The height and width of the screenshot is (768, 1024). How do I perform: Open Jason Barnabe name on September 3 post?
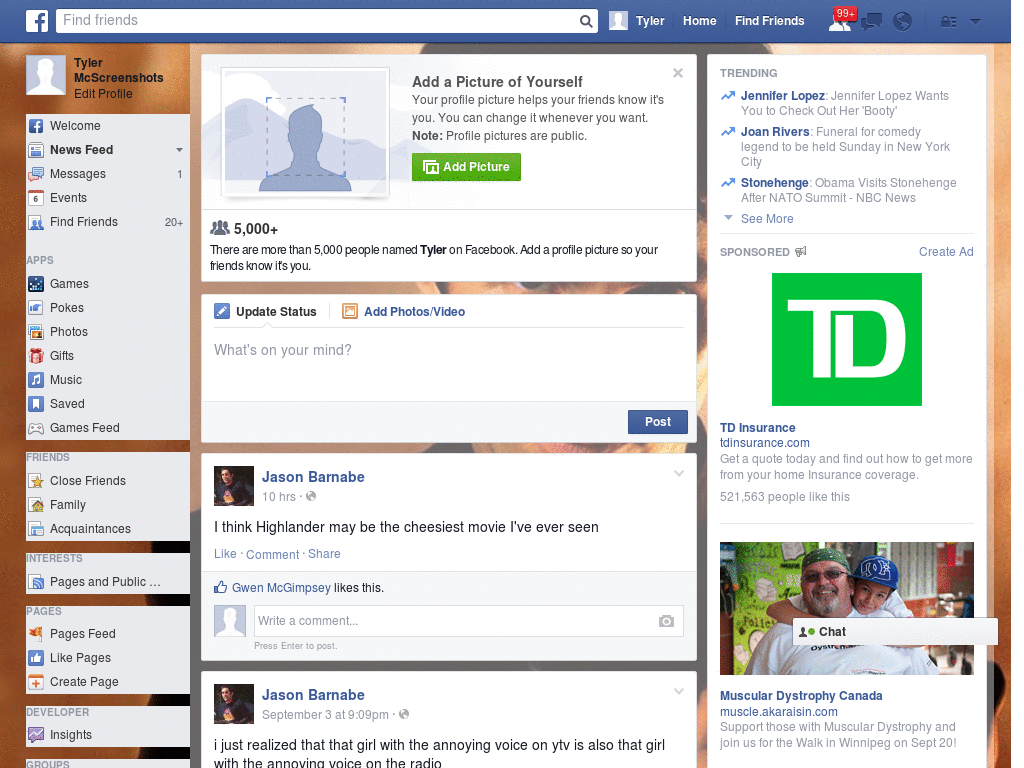tap(313, 696)
